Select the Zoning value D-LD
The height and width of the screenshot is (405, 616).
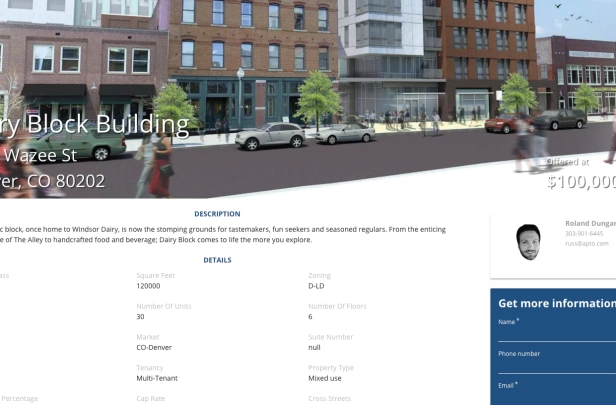coord(316,286)
